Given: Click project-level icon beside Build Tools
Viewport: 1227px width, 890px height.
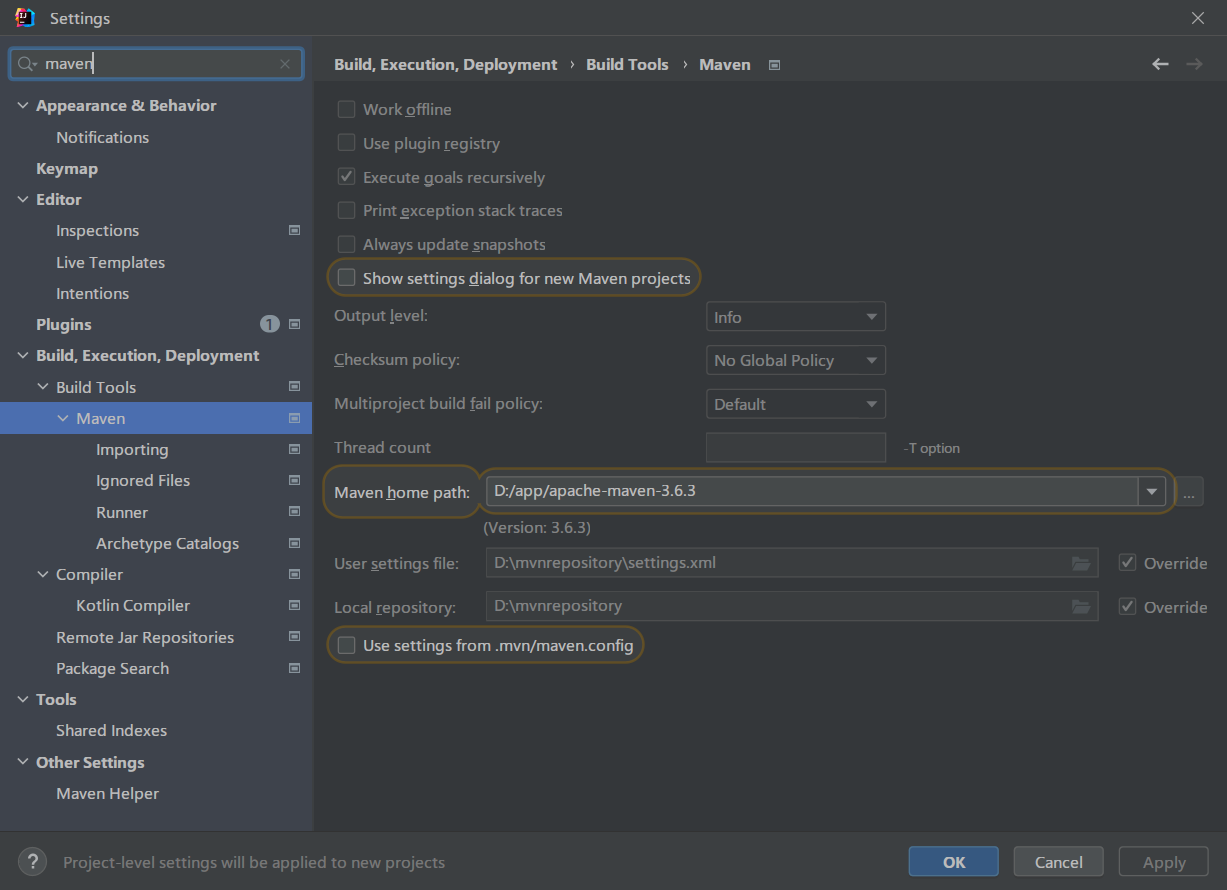Looking at the screenshot, I should (x=294, y=387).
